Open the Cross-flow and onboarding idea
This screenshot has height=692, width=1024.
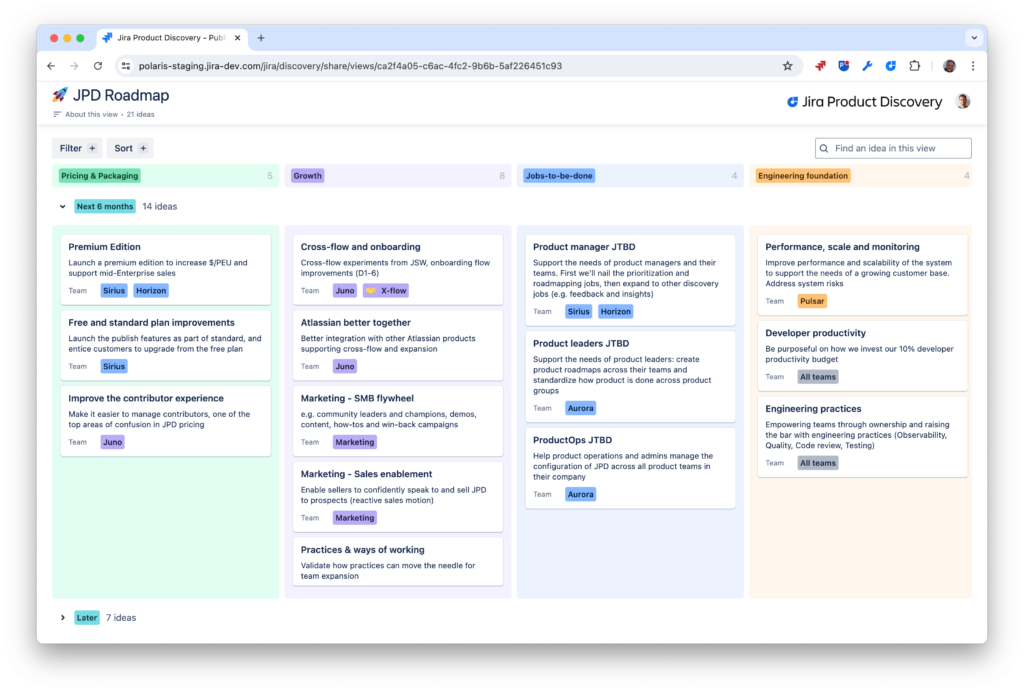tap(398, 270)
